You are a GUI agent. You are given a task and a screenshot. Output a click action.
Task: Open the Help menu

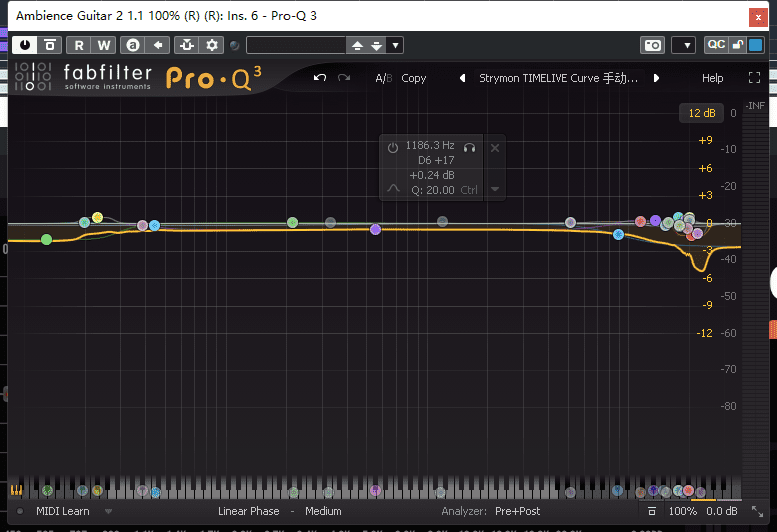(712, 78)
